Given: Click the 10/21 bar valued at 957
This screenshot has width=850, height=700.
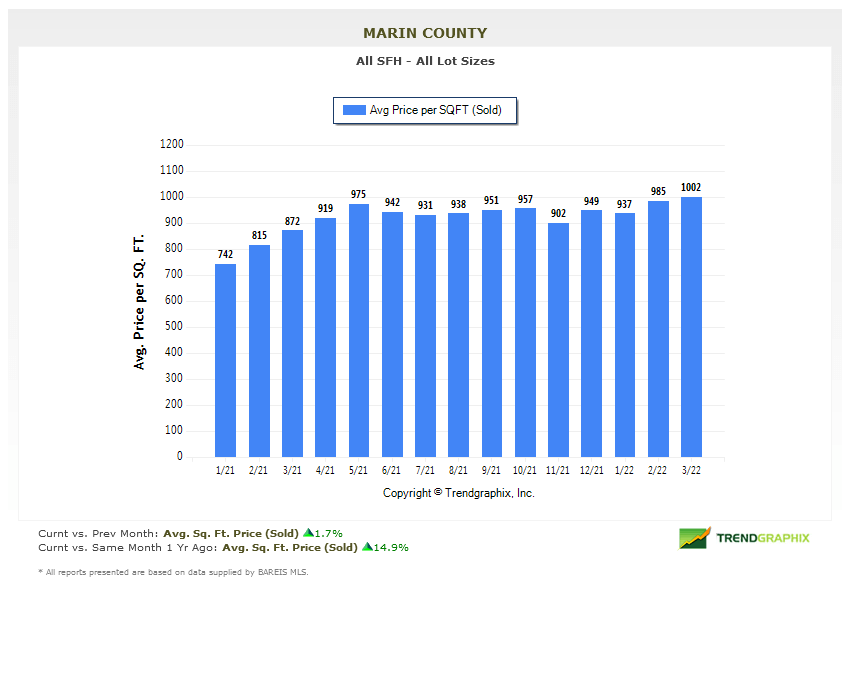Looking at the screenshot, I should 525,332.
